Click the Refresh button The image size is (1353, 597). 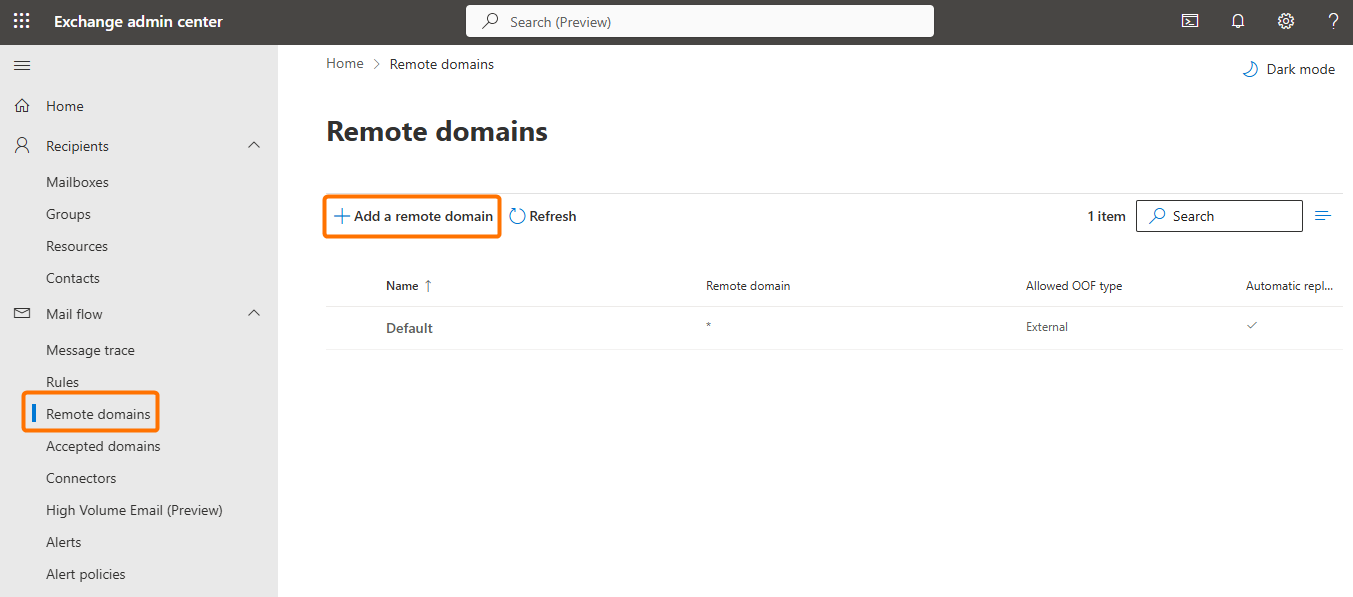543,216
